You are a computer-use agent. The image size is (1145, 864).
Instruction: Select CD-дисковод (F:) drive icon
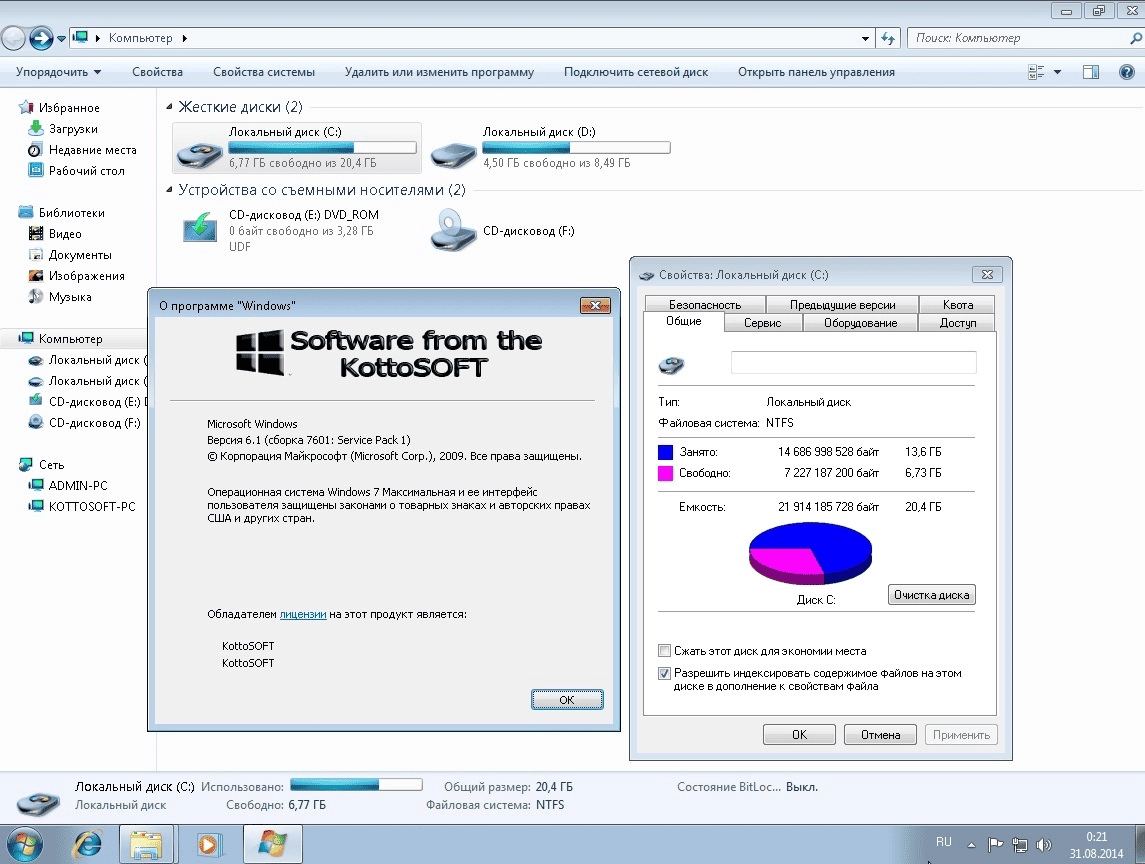(x=453, y=230)
